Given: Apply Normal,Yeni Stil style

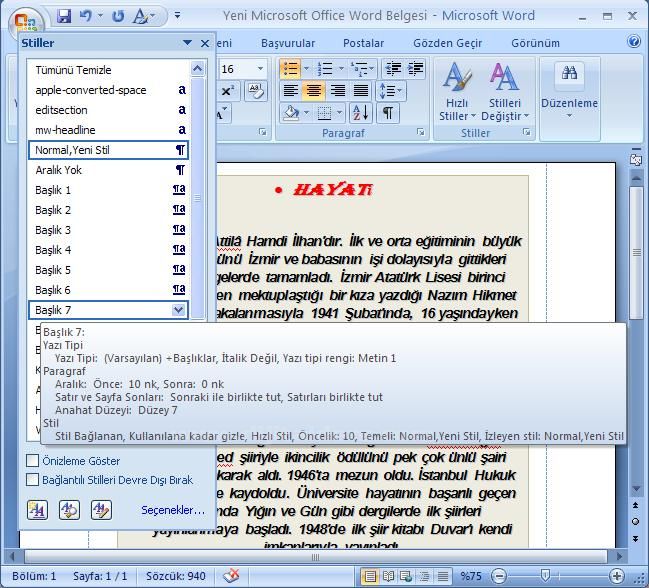Looking at the screenshot, I should [x=108, y=150].
